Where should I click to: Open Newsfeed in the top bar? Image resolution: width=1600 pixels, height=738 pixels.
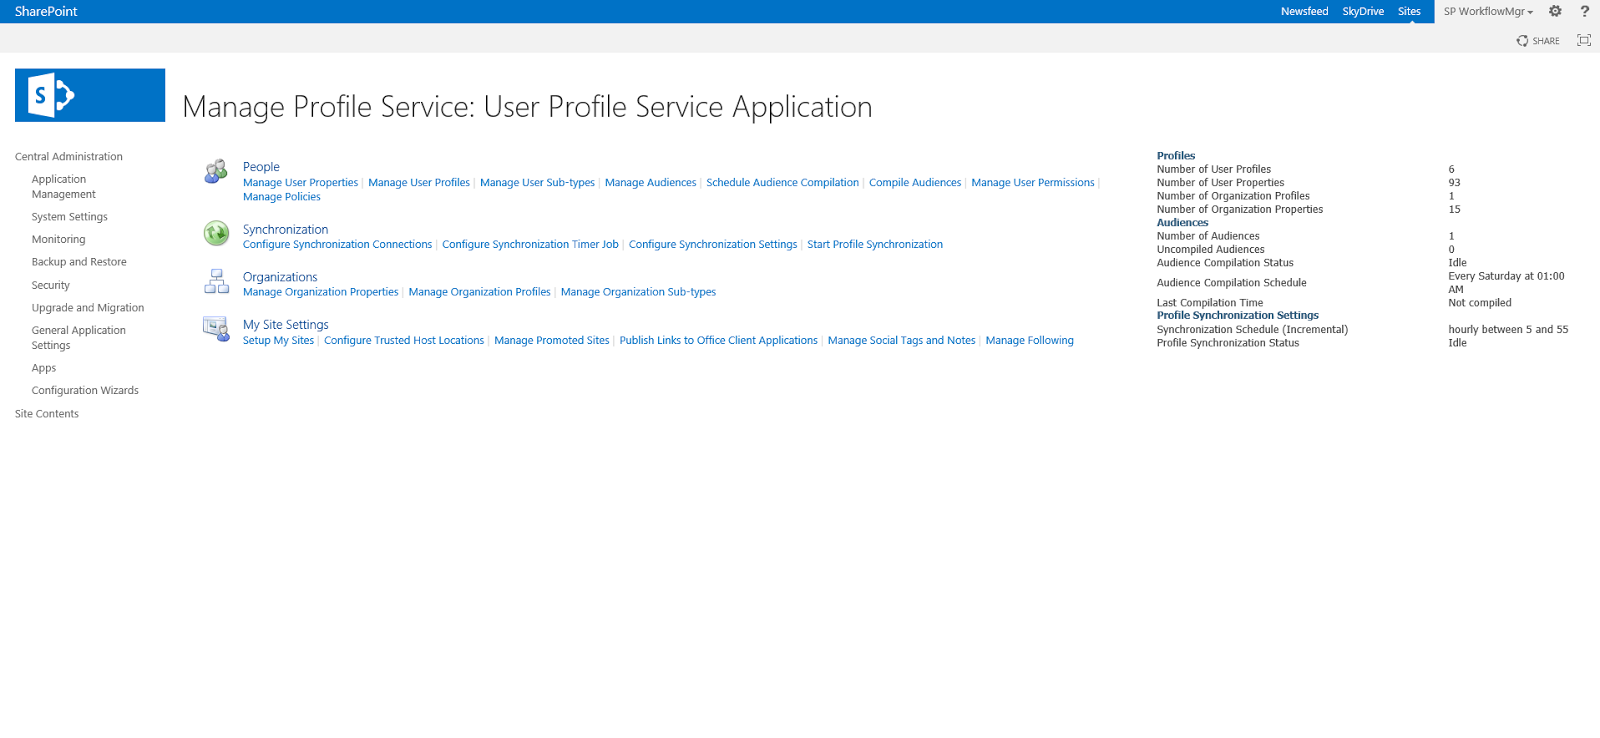click(1304, 12)
